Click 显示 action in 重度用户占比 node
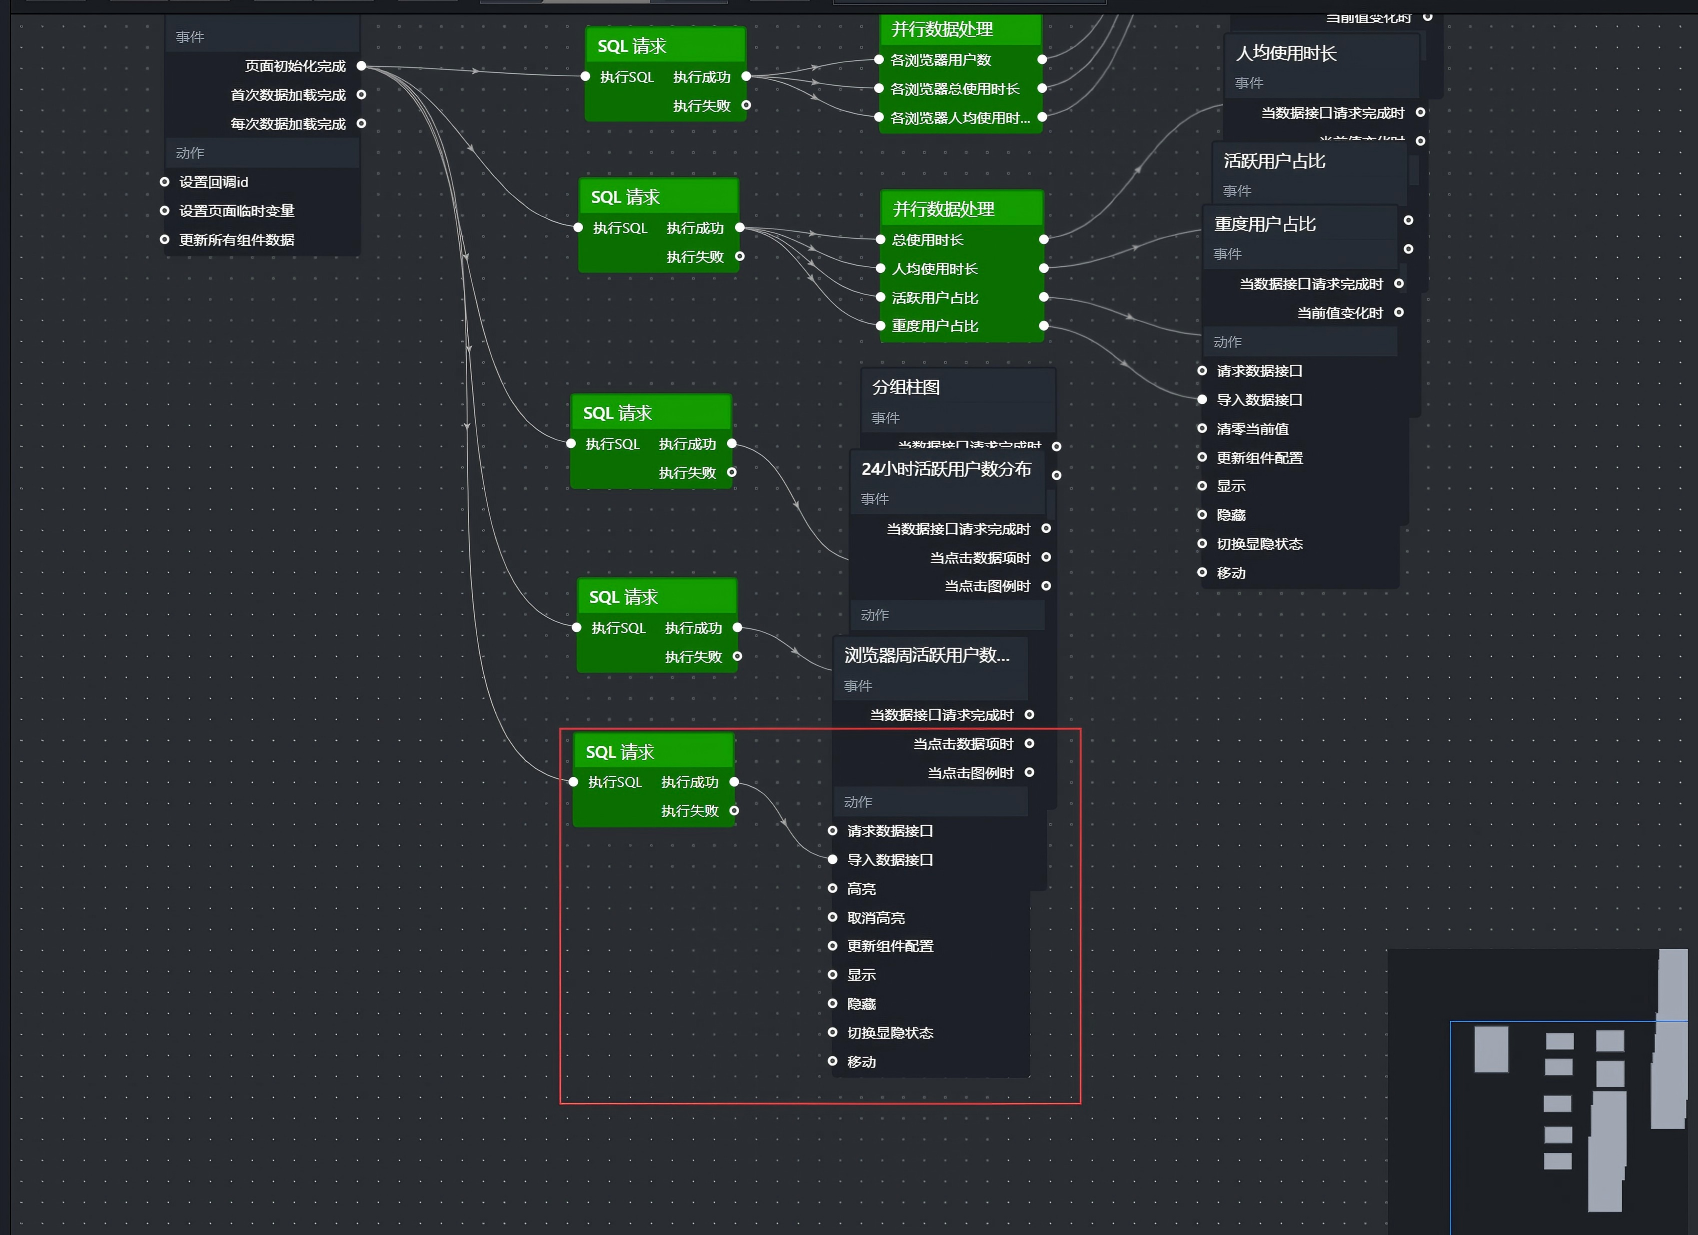 [1230, 486]
